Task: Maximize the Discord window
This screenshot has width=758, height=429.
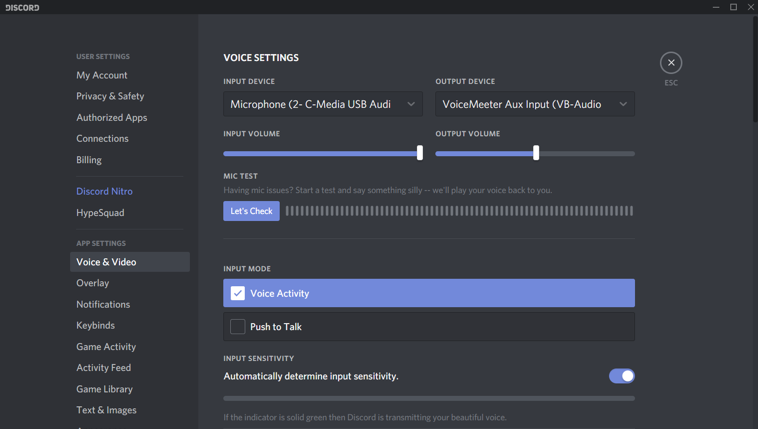Action: pos(733,7)
